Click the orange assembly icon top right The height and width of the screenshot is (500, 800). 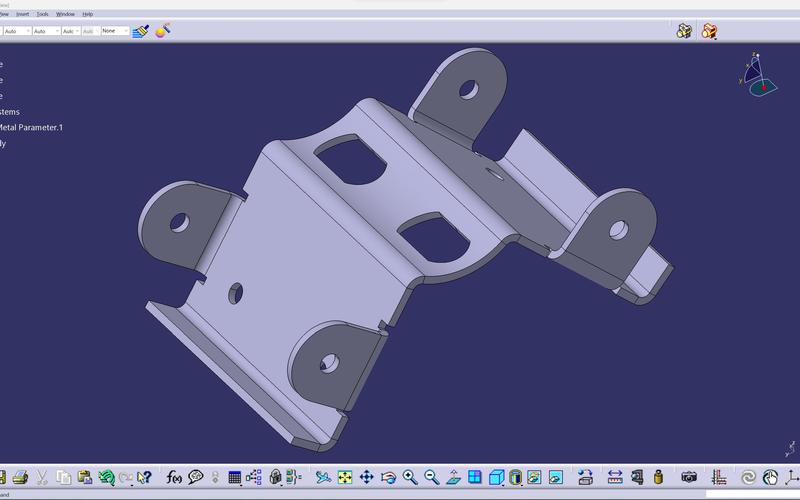[709, 31]
